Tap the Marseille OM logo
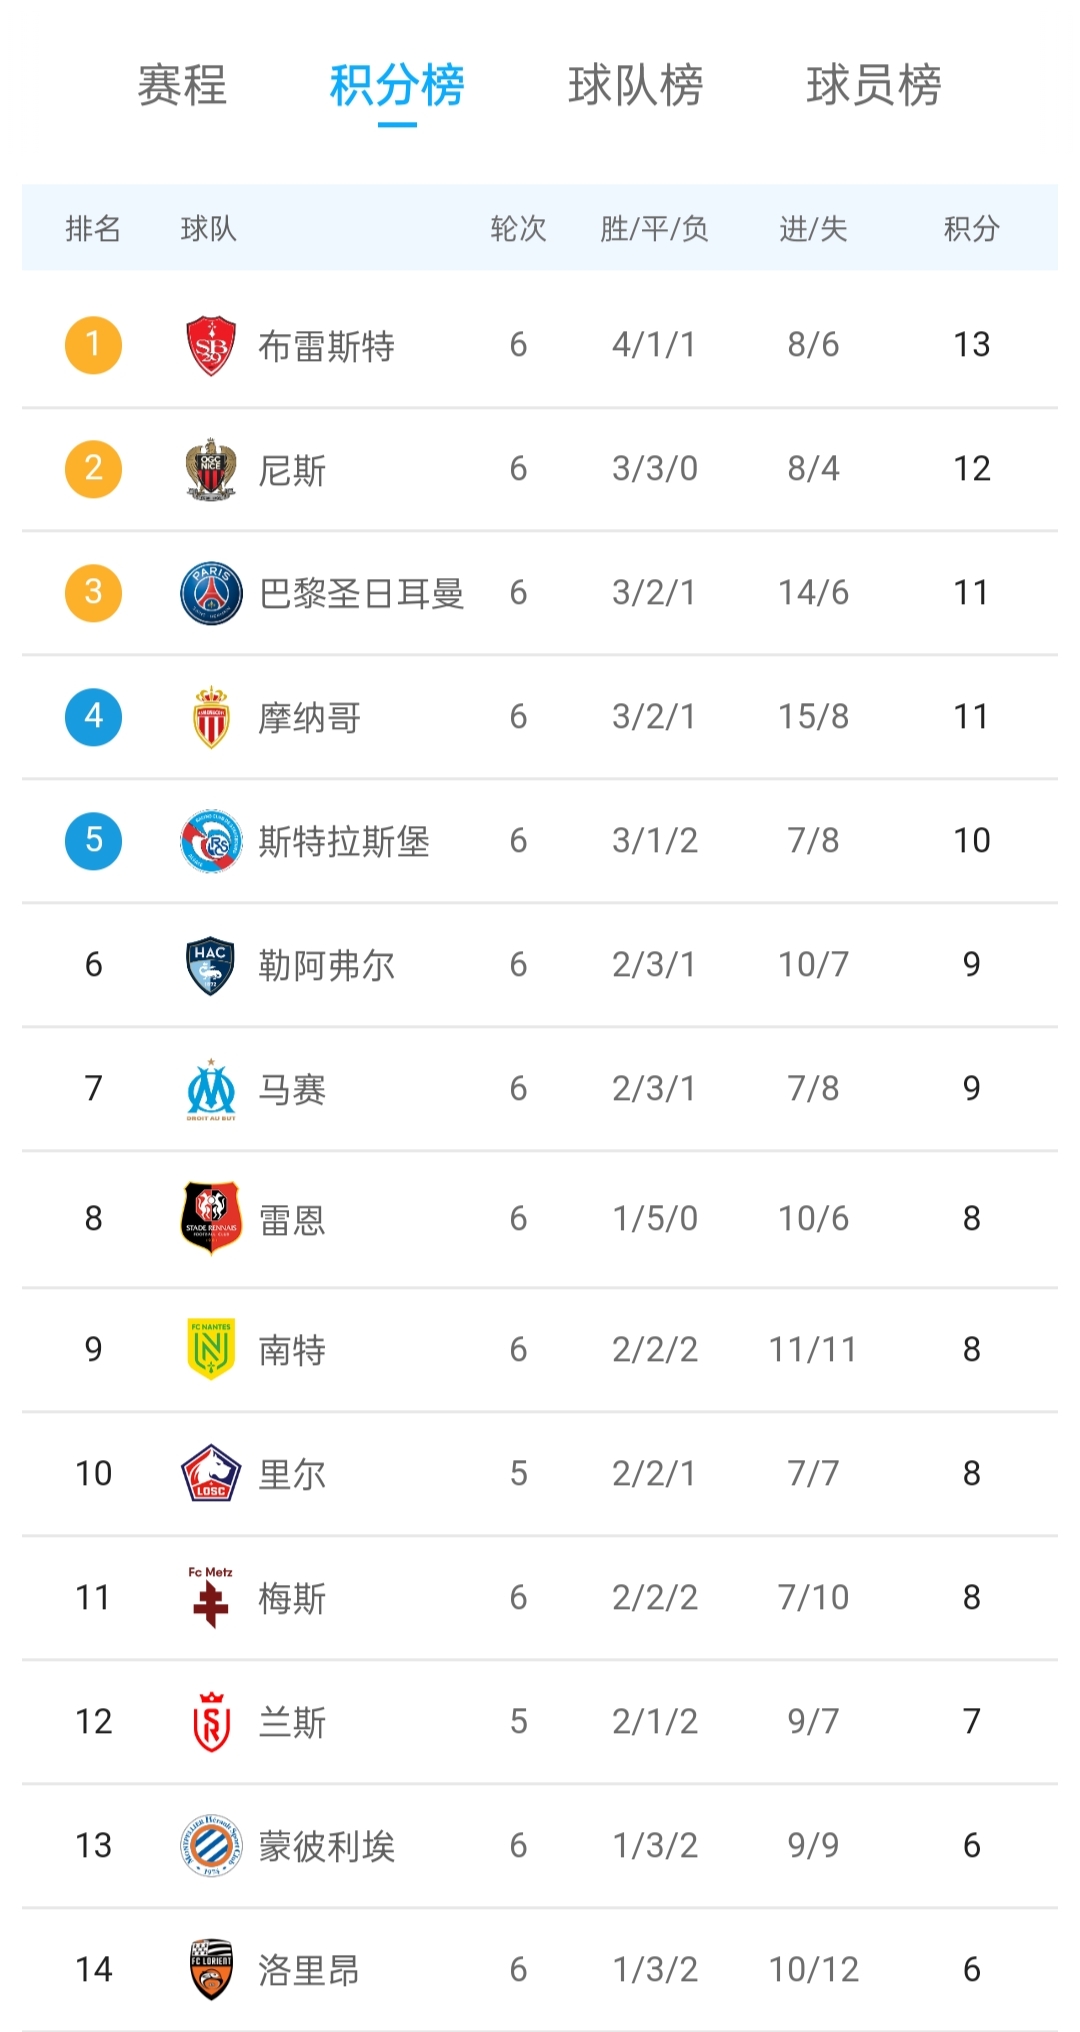 pyautogui.click(x=211, y=1089)
